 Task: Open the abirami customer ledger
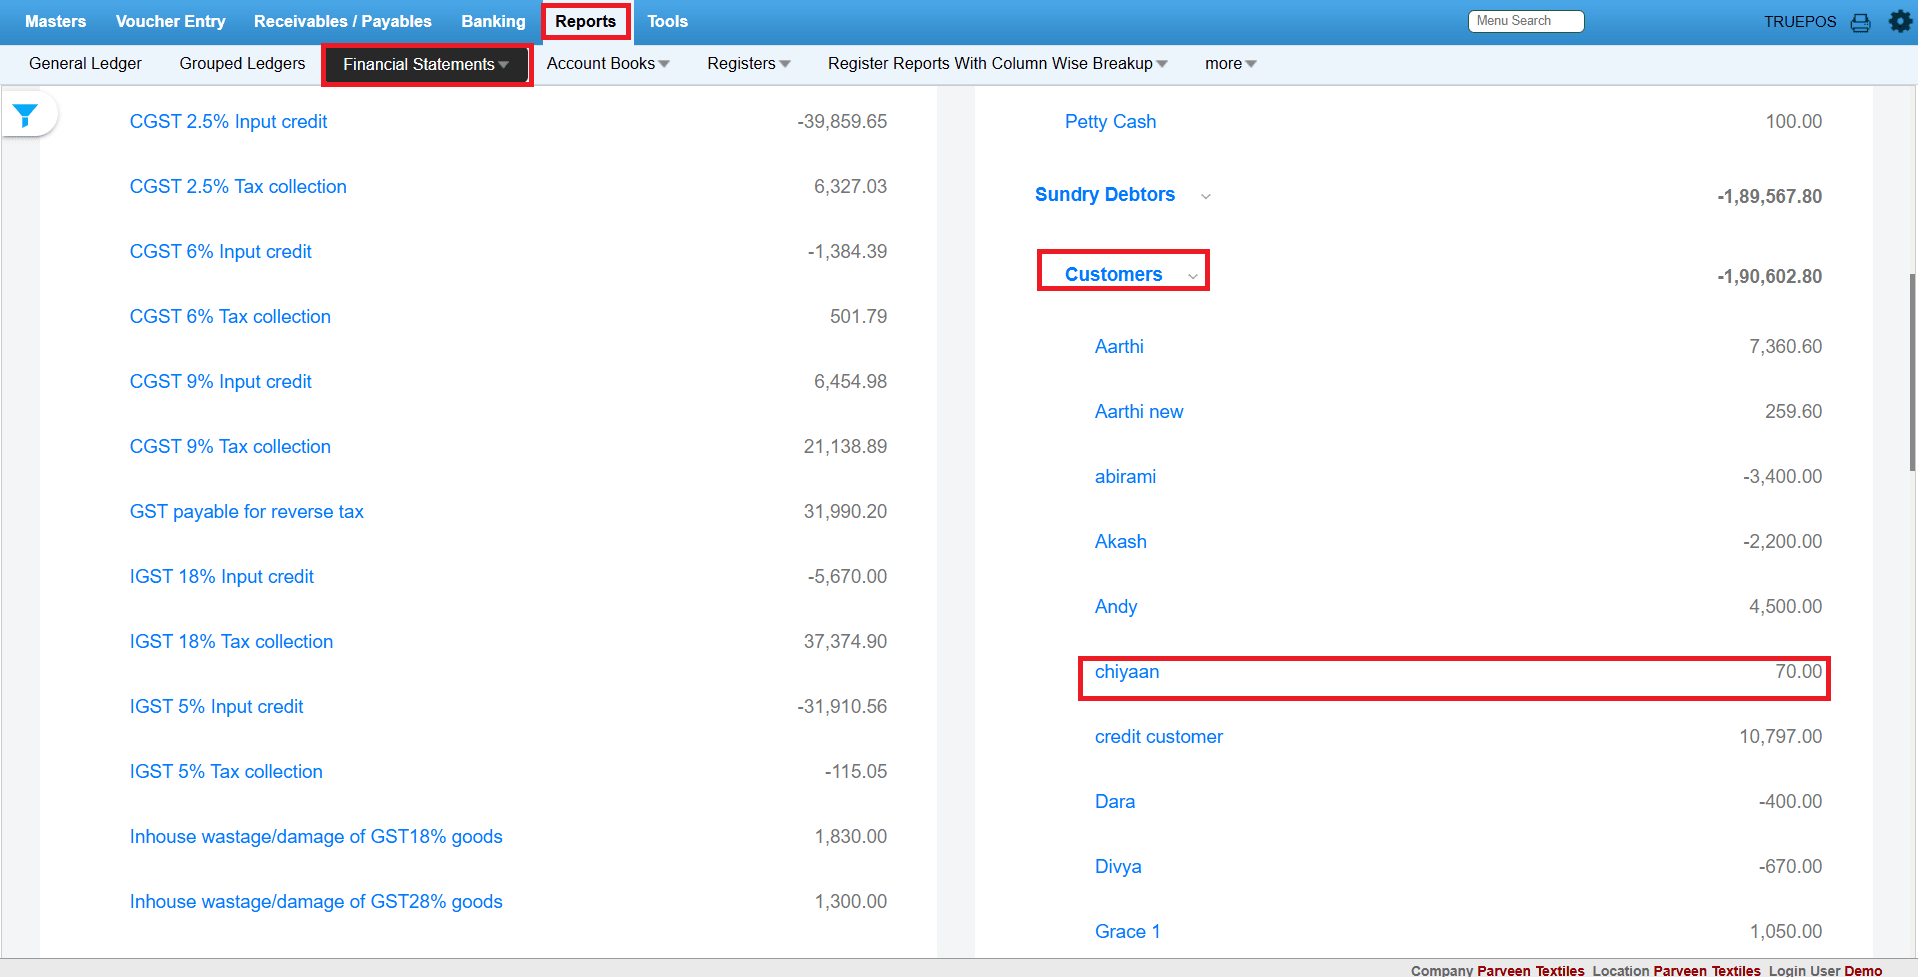coord(1125,477)
